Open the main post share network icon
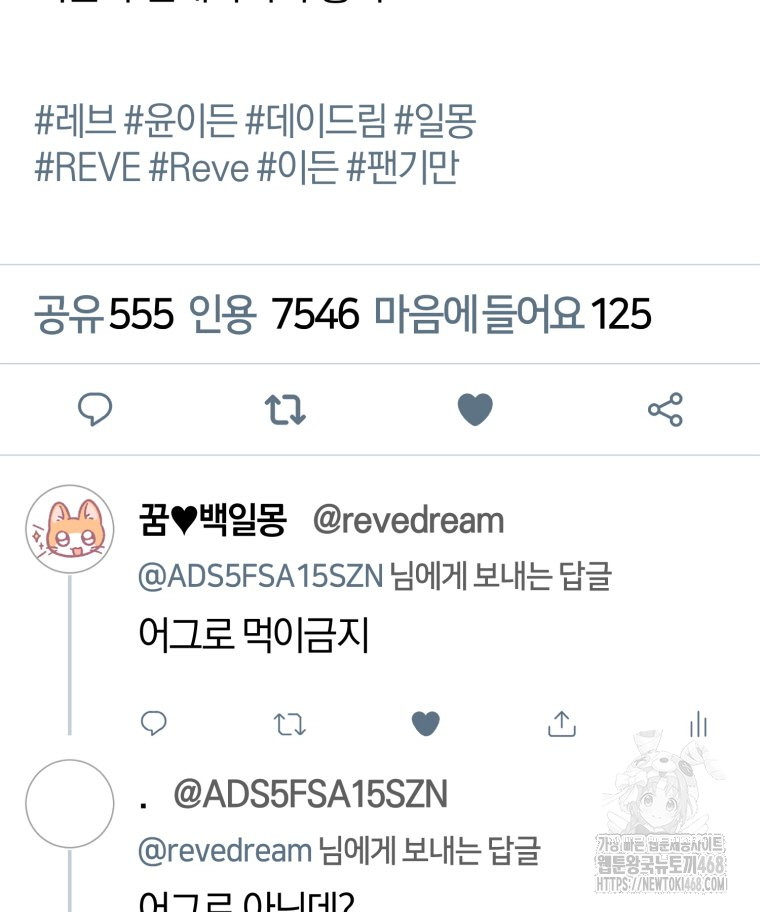Viewport: 760px width, 912px height. tap(665, 409)
